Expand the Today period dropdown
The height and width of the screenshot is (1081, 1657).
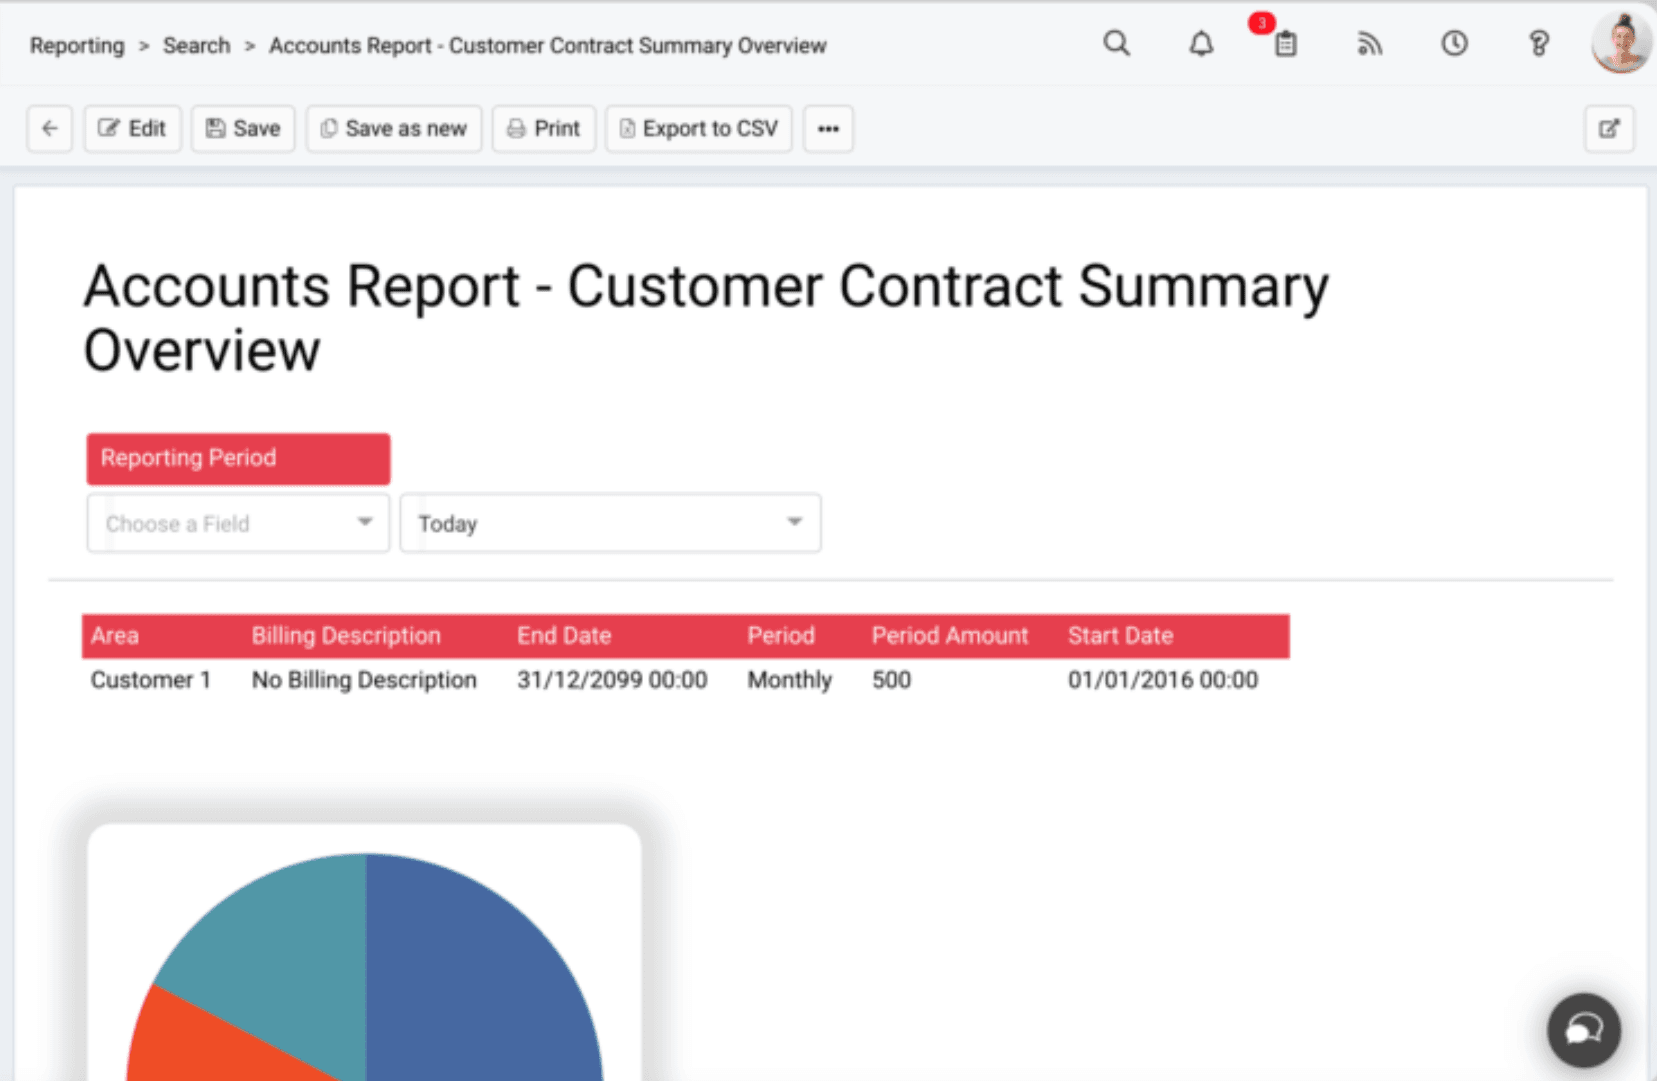(610, 523)
